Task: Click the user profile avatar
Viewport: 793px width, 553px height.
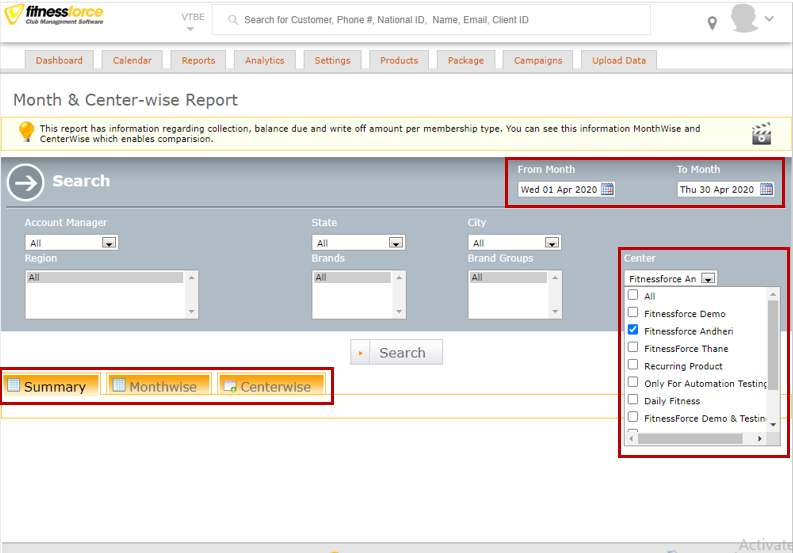Action: point(744,19)
